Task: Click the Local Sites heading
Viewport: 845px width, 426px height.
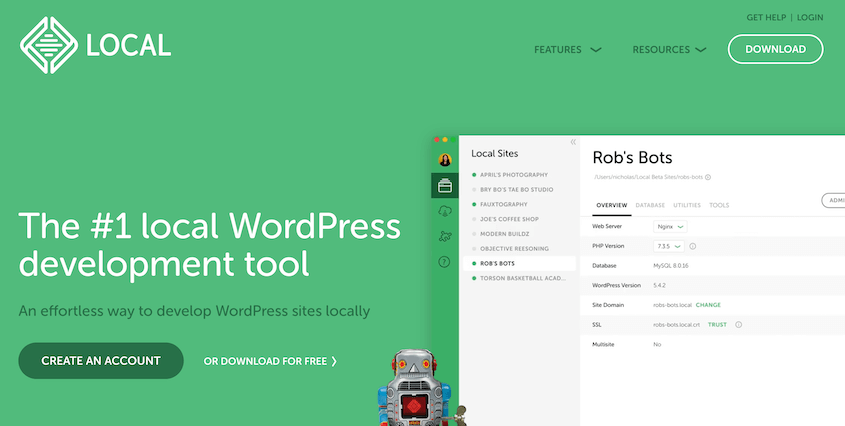Action: point(495,154)
